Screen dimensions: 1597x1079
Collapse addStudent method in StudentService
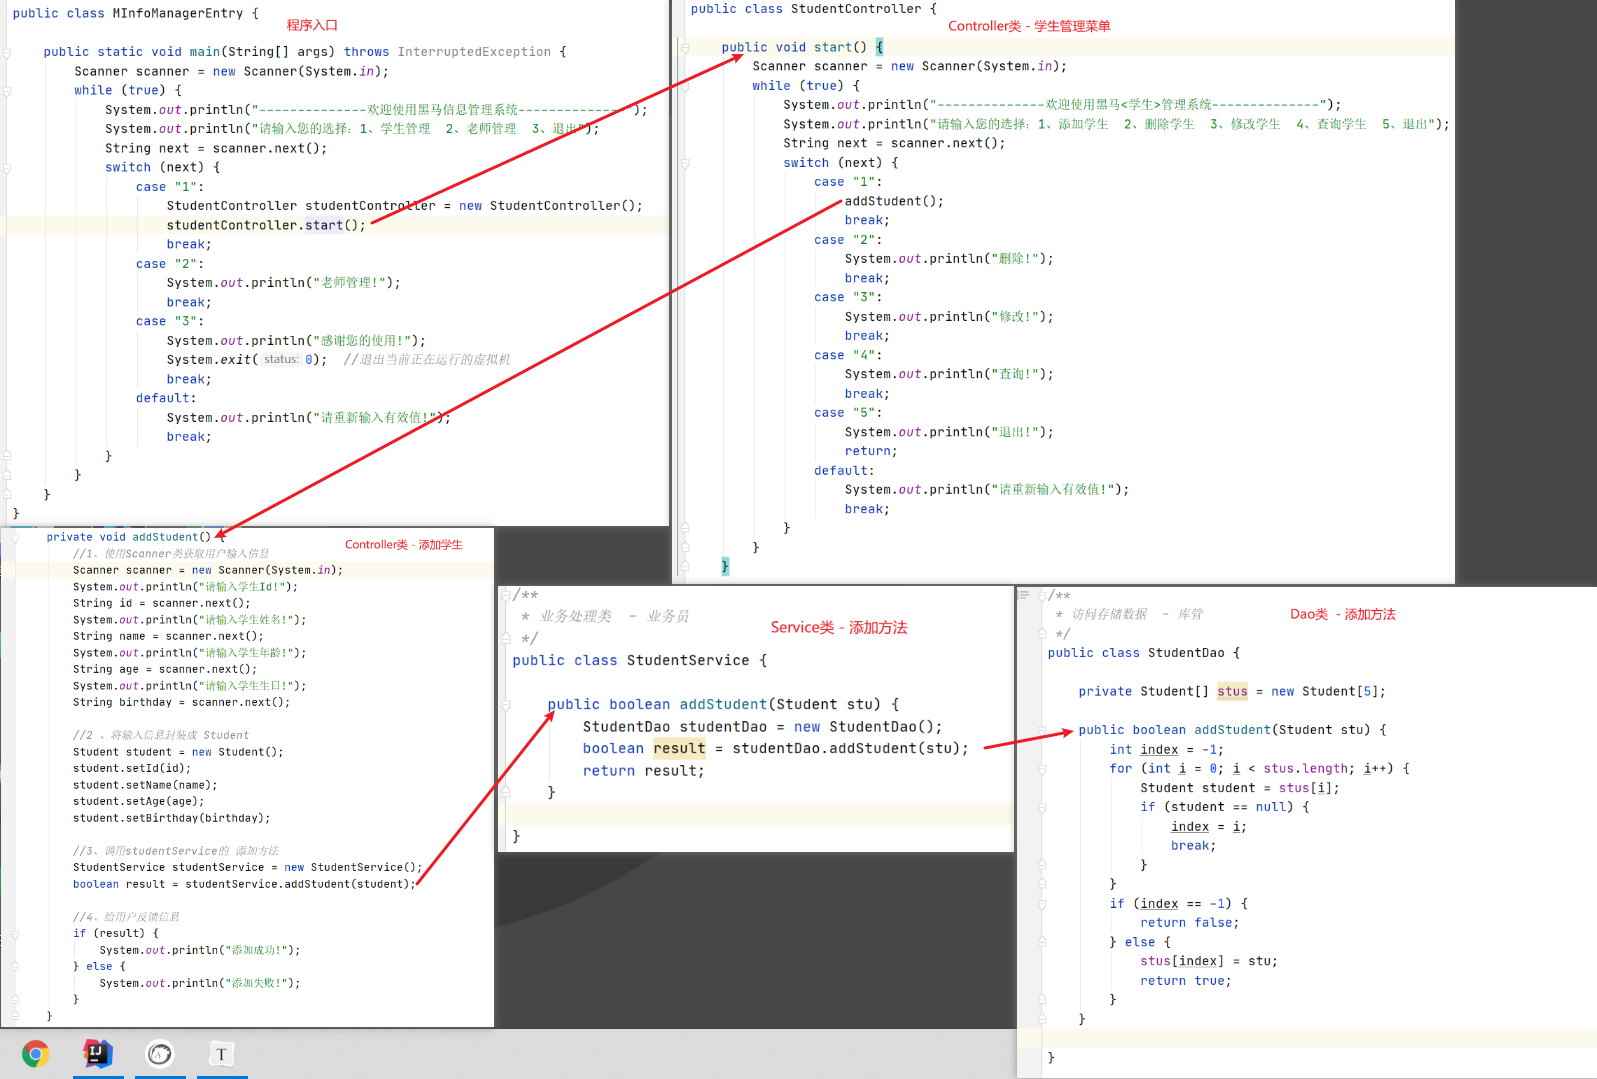pos(506,705)
